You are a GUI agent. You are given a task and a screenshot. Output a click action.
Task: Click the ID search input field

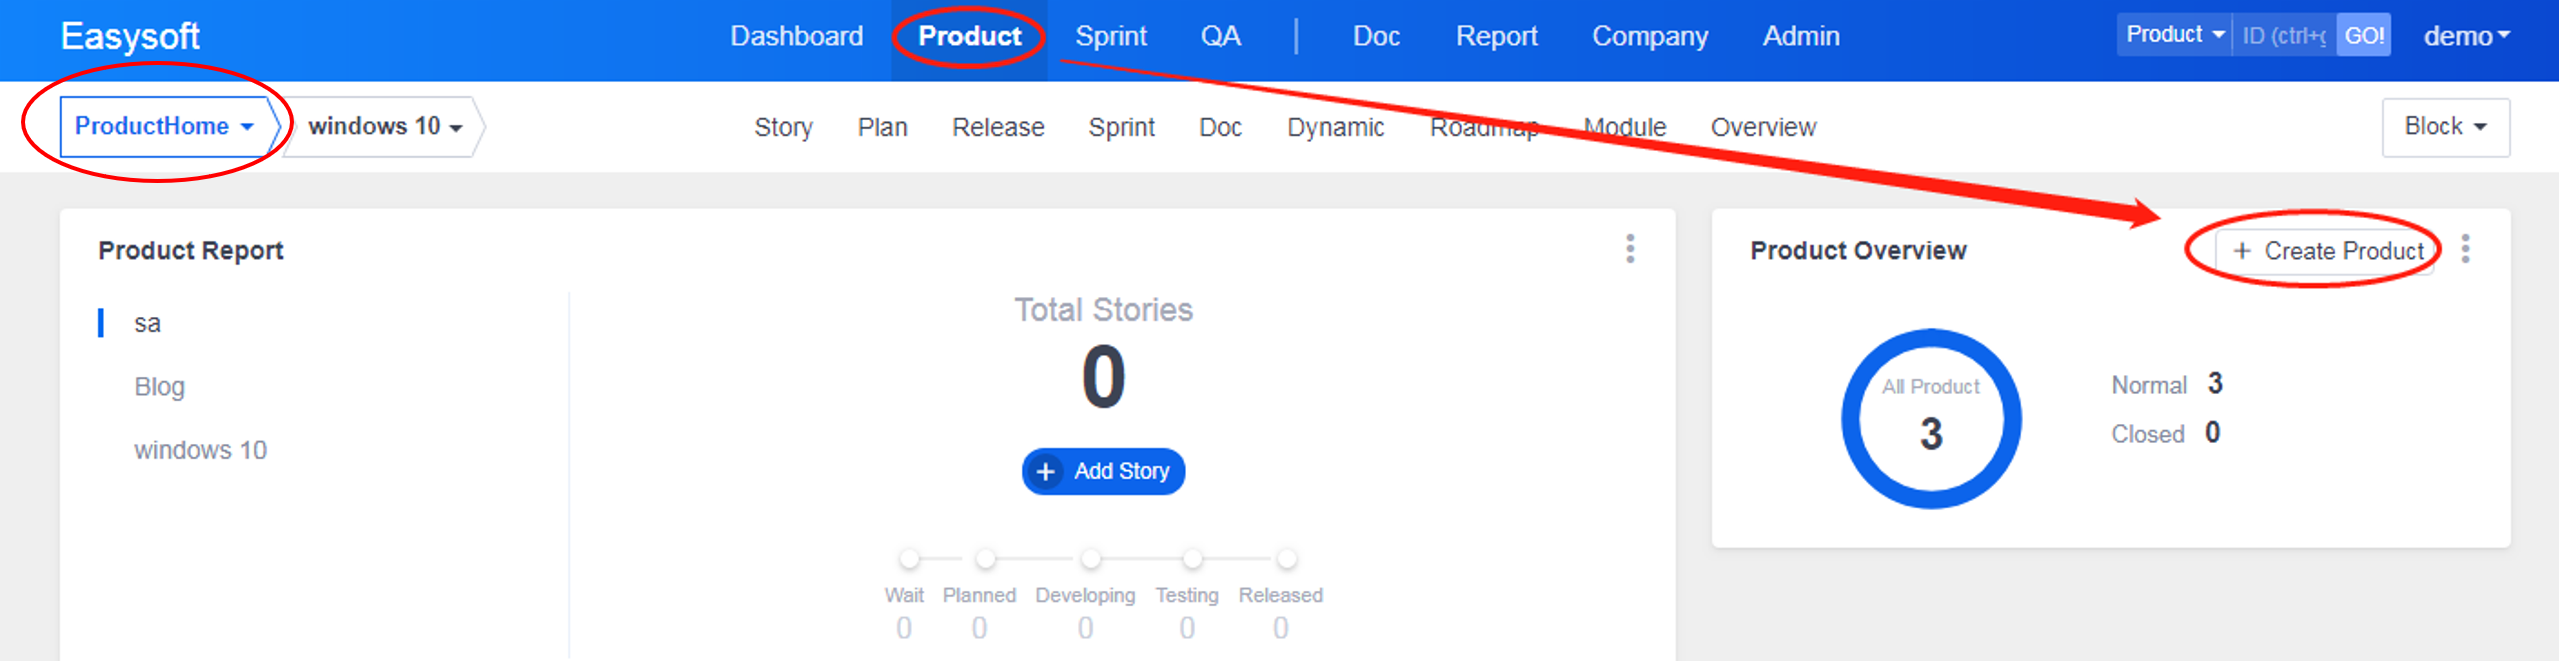point(2283,36)
